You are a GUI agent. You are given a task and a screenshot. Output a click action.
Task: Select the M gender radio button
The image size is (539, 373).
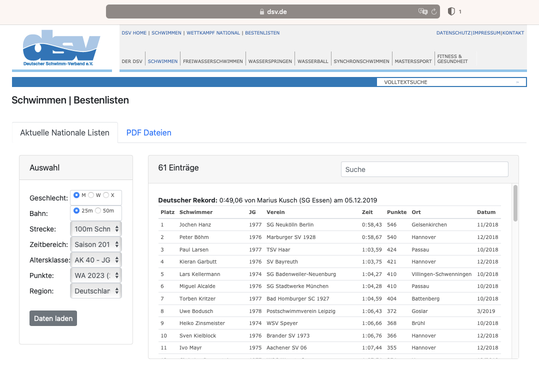click(76, 195)
